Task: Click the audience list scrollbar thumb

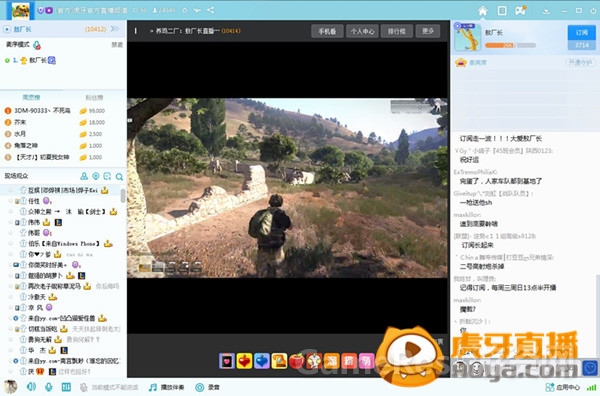Action: (123, 196)
